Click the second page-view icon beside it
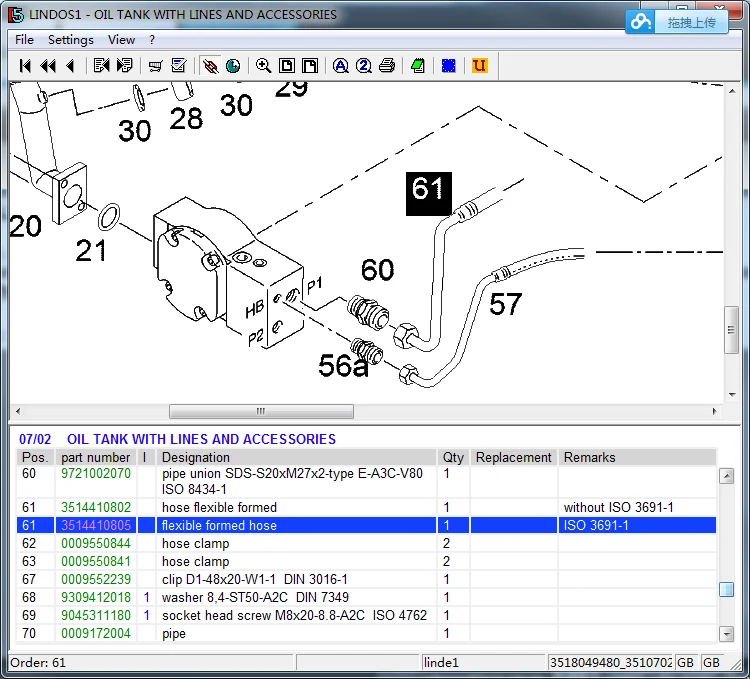Viewport: 750px width, 679px height. click(310, 66)
